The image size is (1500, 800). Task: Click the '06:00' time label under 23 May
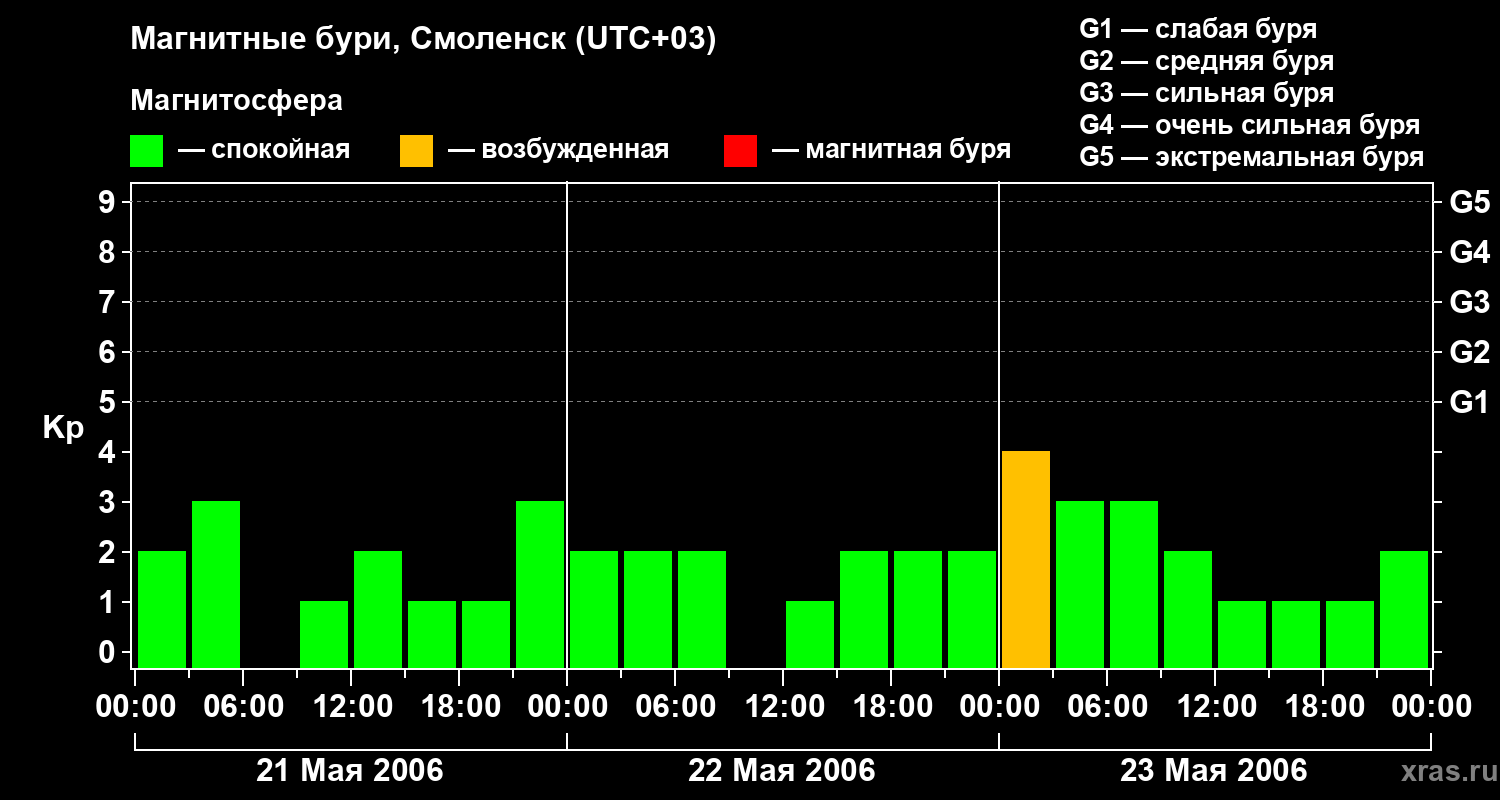pyautogui.click(x=1107, y=707)
